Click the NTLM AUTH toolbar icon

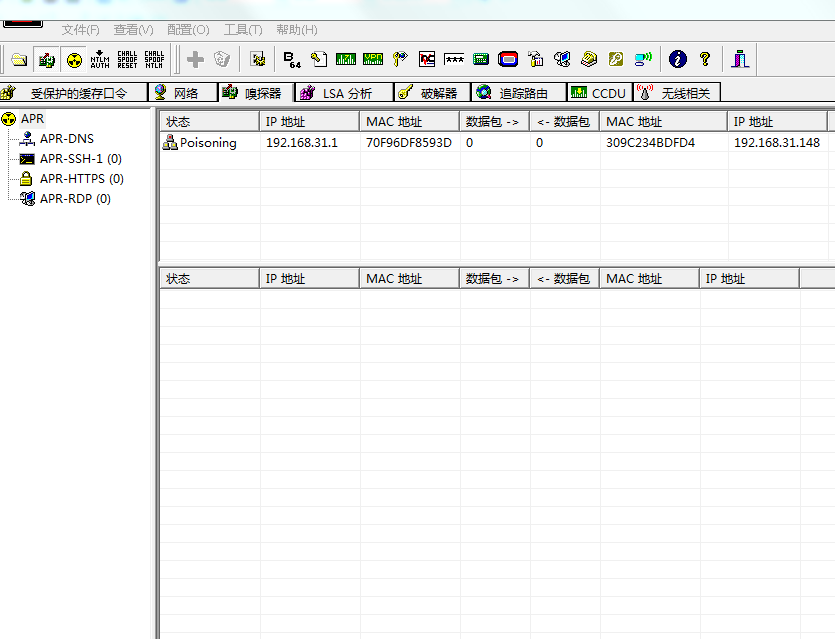100,59
